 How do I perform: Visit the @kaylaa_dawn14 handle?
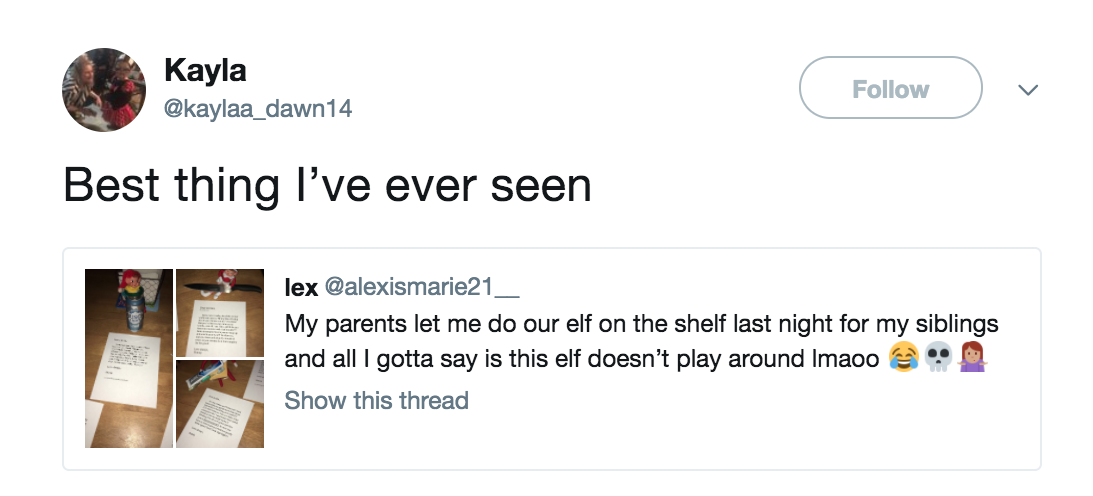(257, 108)
